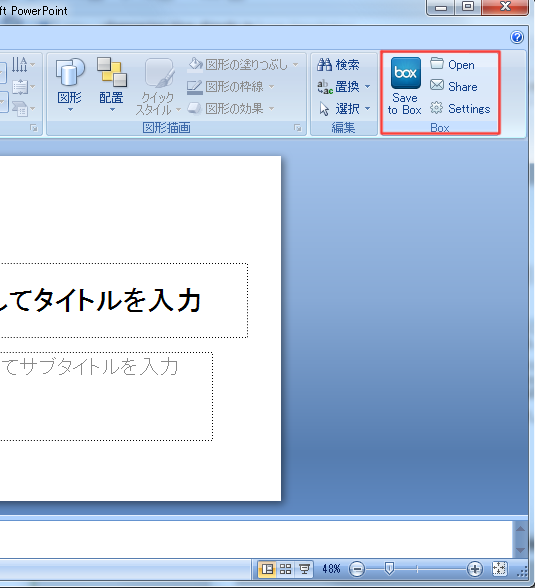Click the 48% zoom level button
The width and height of the screenshot is (535, 588).
[x=331, y=569]
